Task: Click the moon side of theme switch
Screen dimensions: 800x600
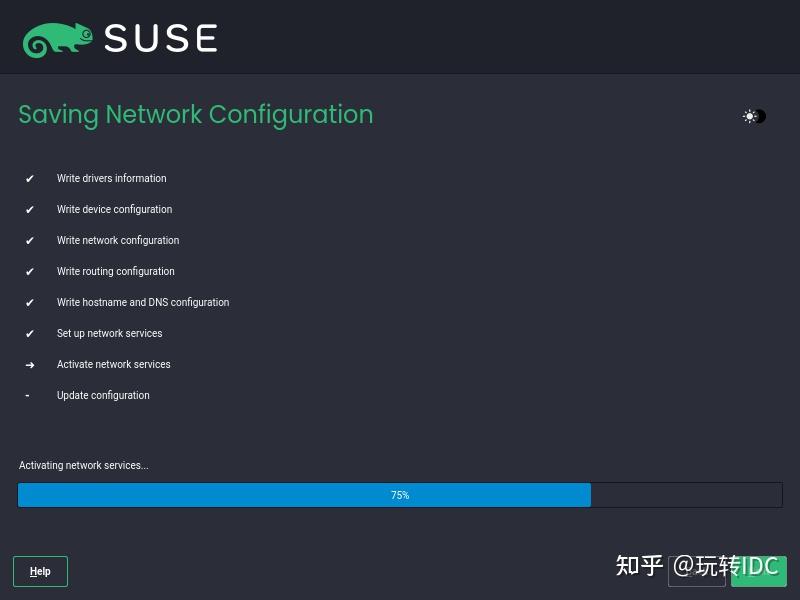Action: pyautogui.click(x=760, y=117)
